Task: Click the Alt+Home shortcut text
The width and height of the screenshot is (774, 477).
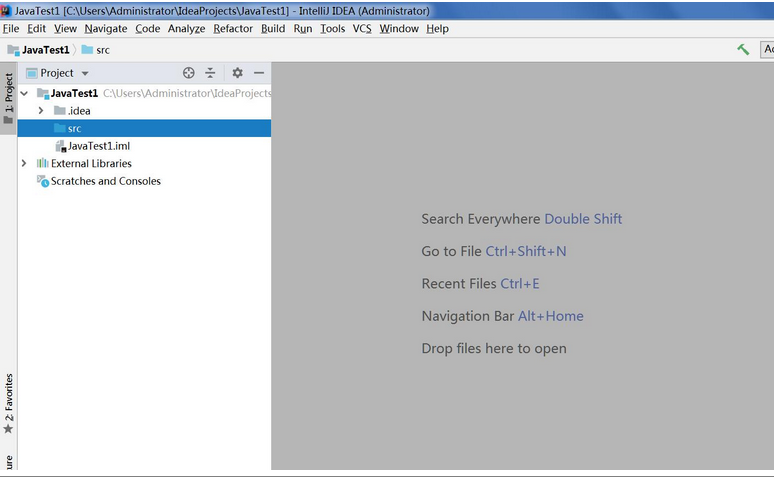Action: 551,316
